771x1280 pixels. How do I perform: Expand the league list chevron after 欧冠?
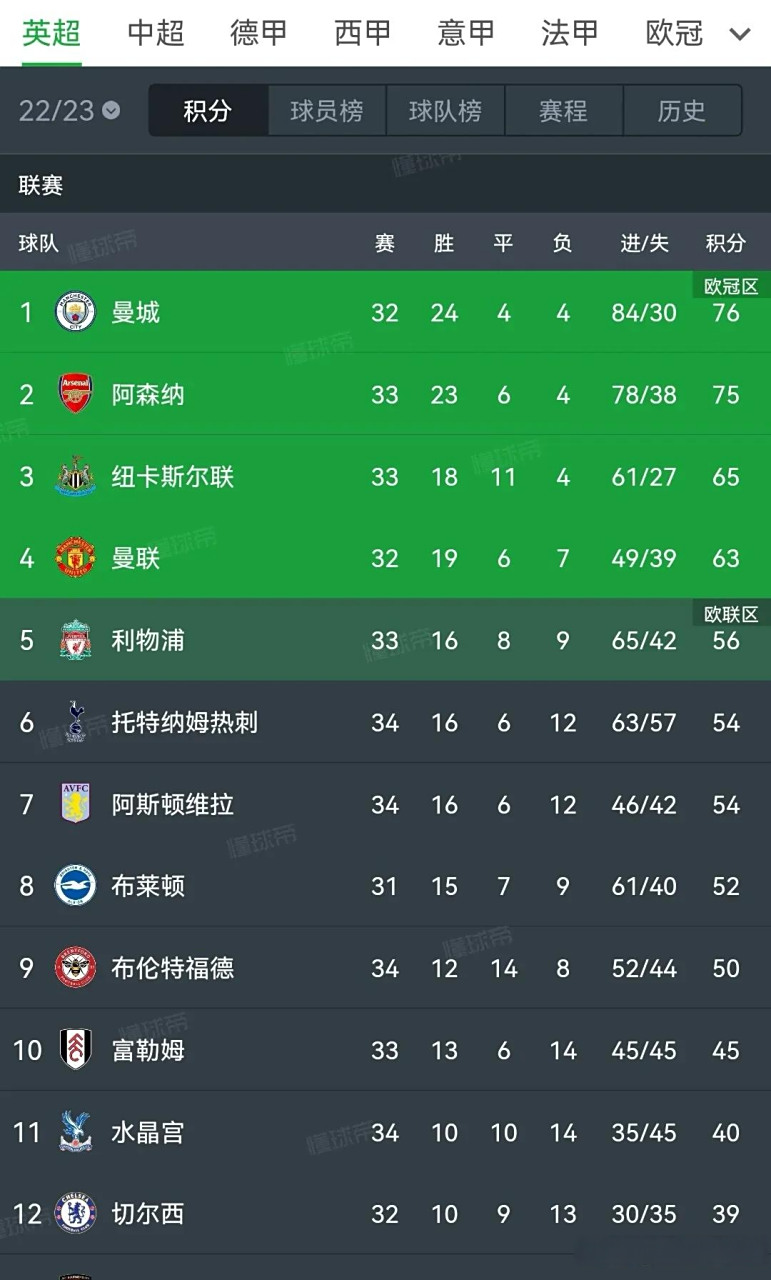click(740, 34)
